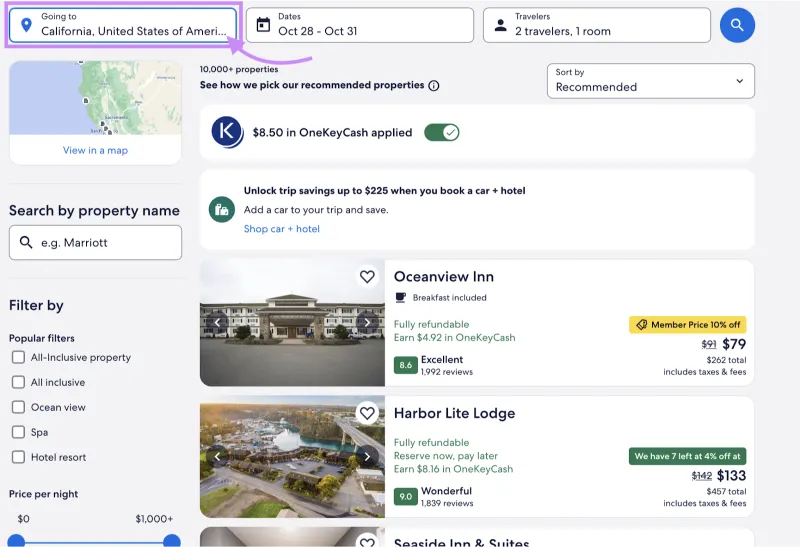Viewport: 800px width, 547px height.
Task: Show previous photo of Oceanview Inn
Action: pyautogui.click(x=217, y=323)
